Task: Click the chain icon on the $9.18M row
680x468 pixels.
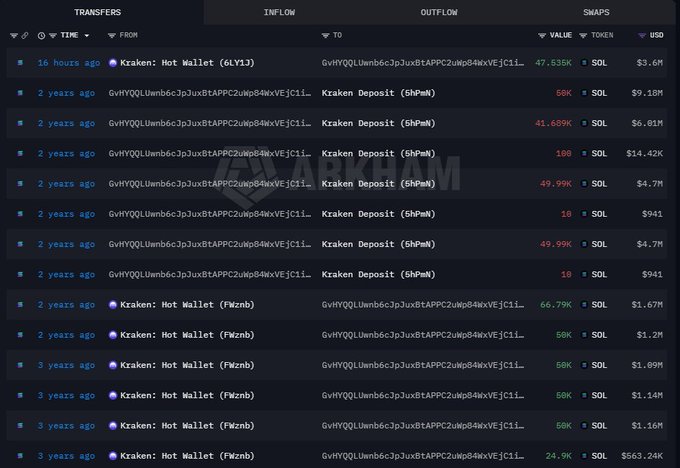Action: click(20, 93)
